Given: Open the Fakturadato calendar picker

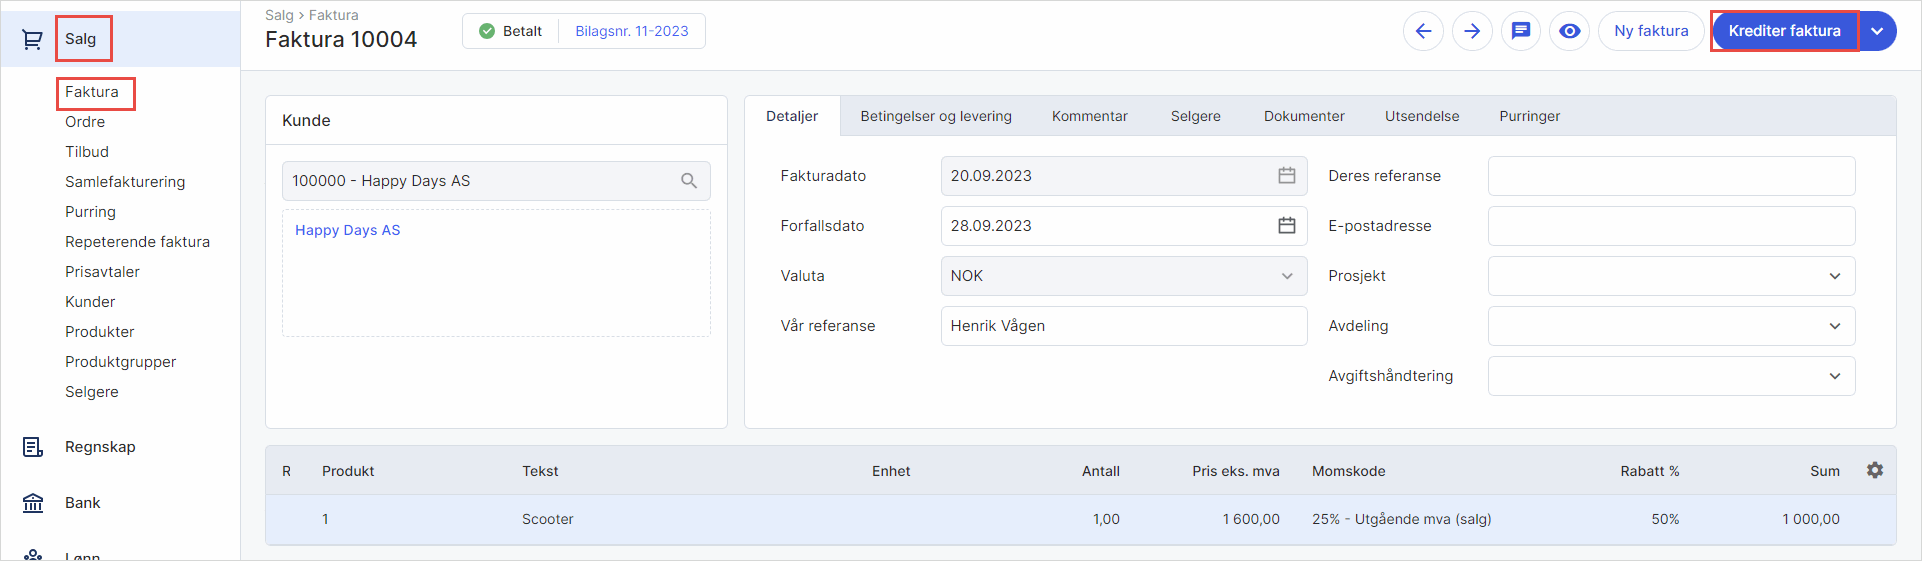Looking at the screenshot, I should [x=1286, y=176].
